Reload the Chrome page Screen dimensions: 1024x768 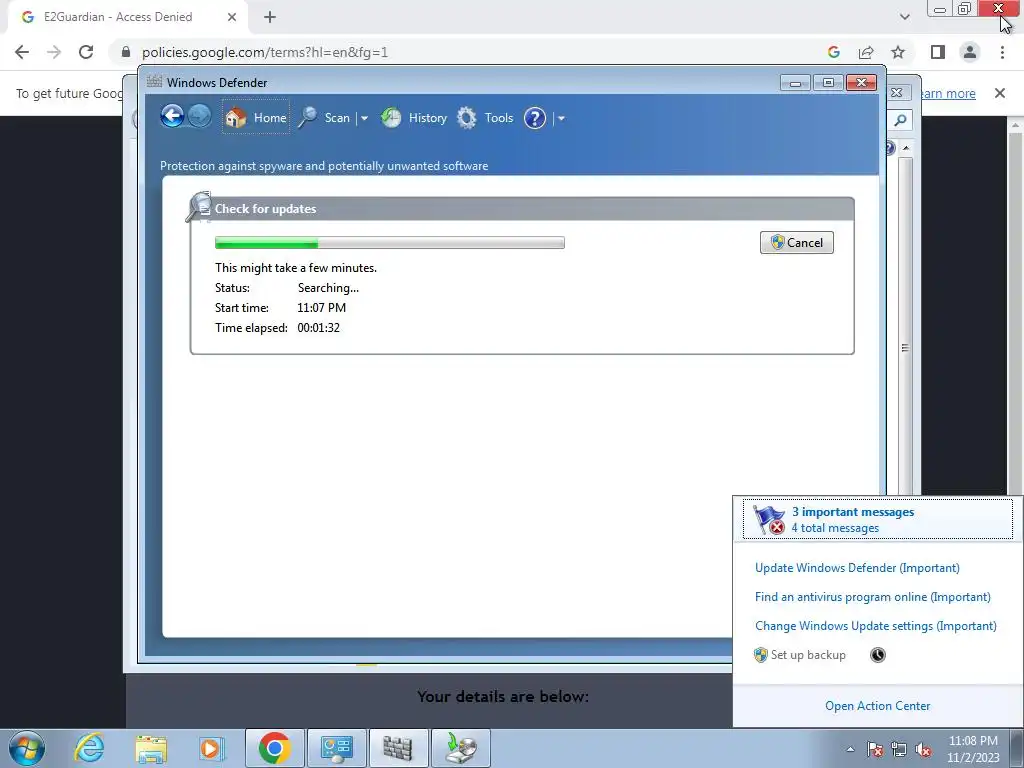(86, 52)
